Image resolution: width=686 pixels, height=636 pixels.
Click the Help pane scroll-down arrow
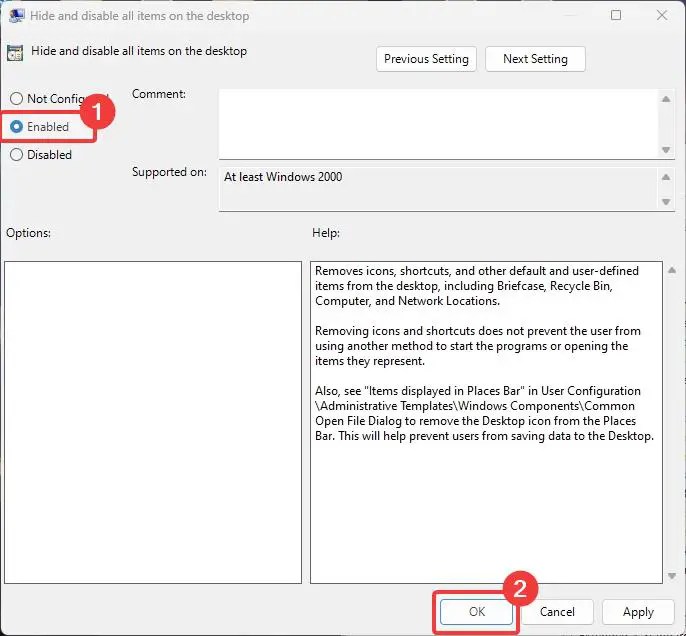672,576
